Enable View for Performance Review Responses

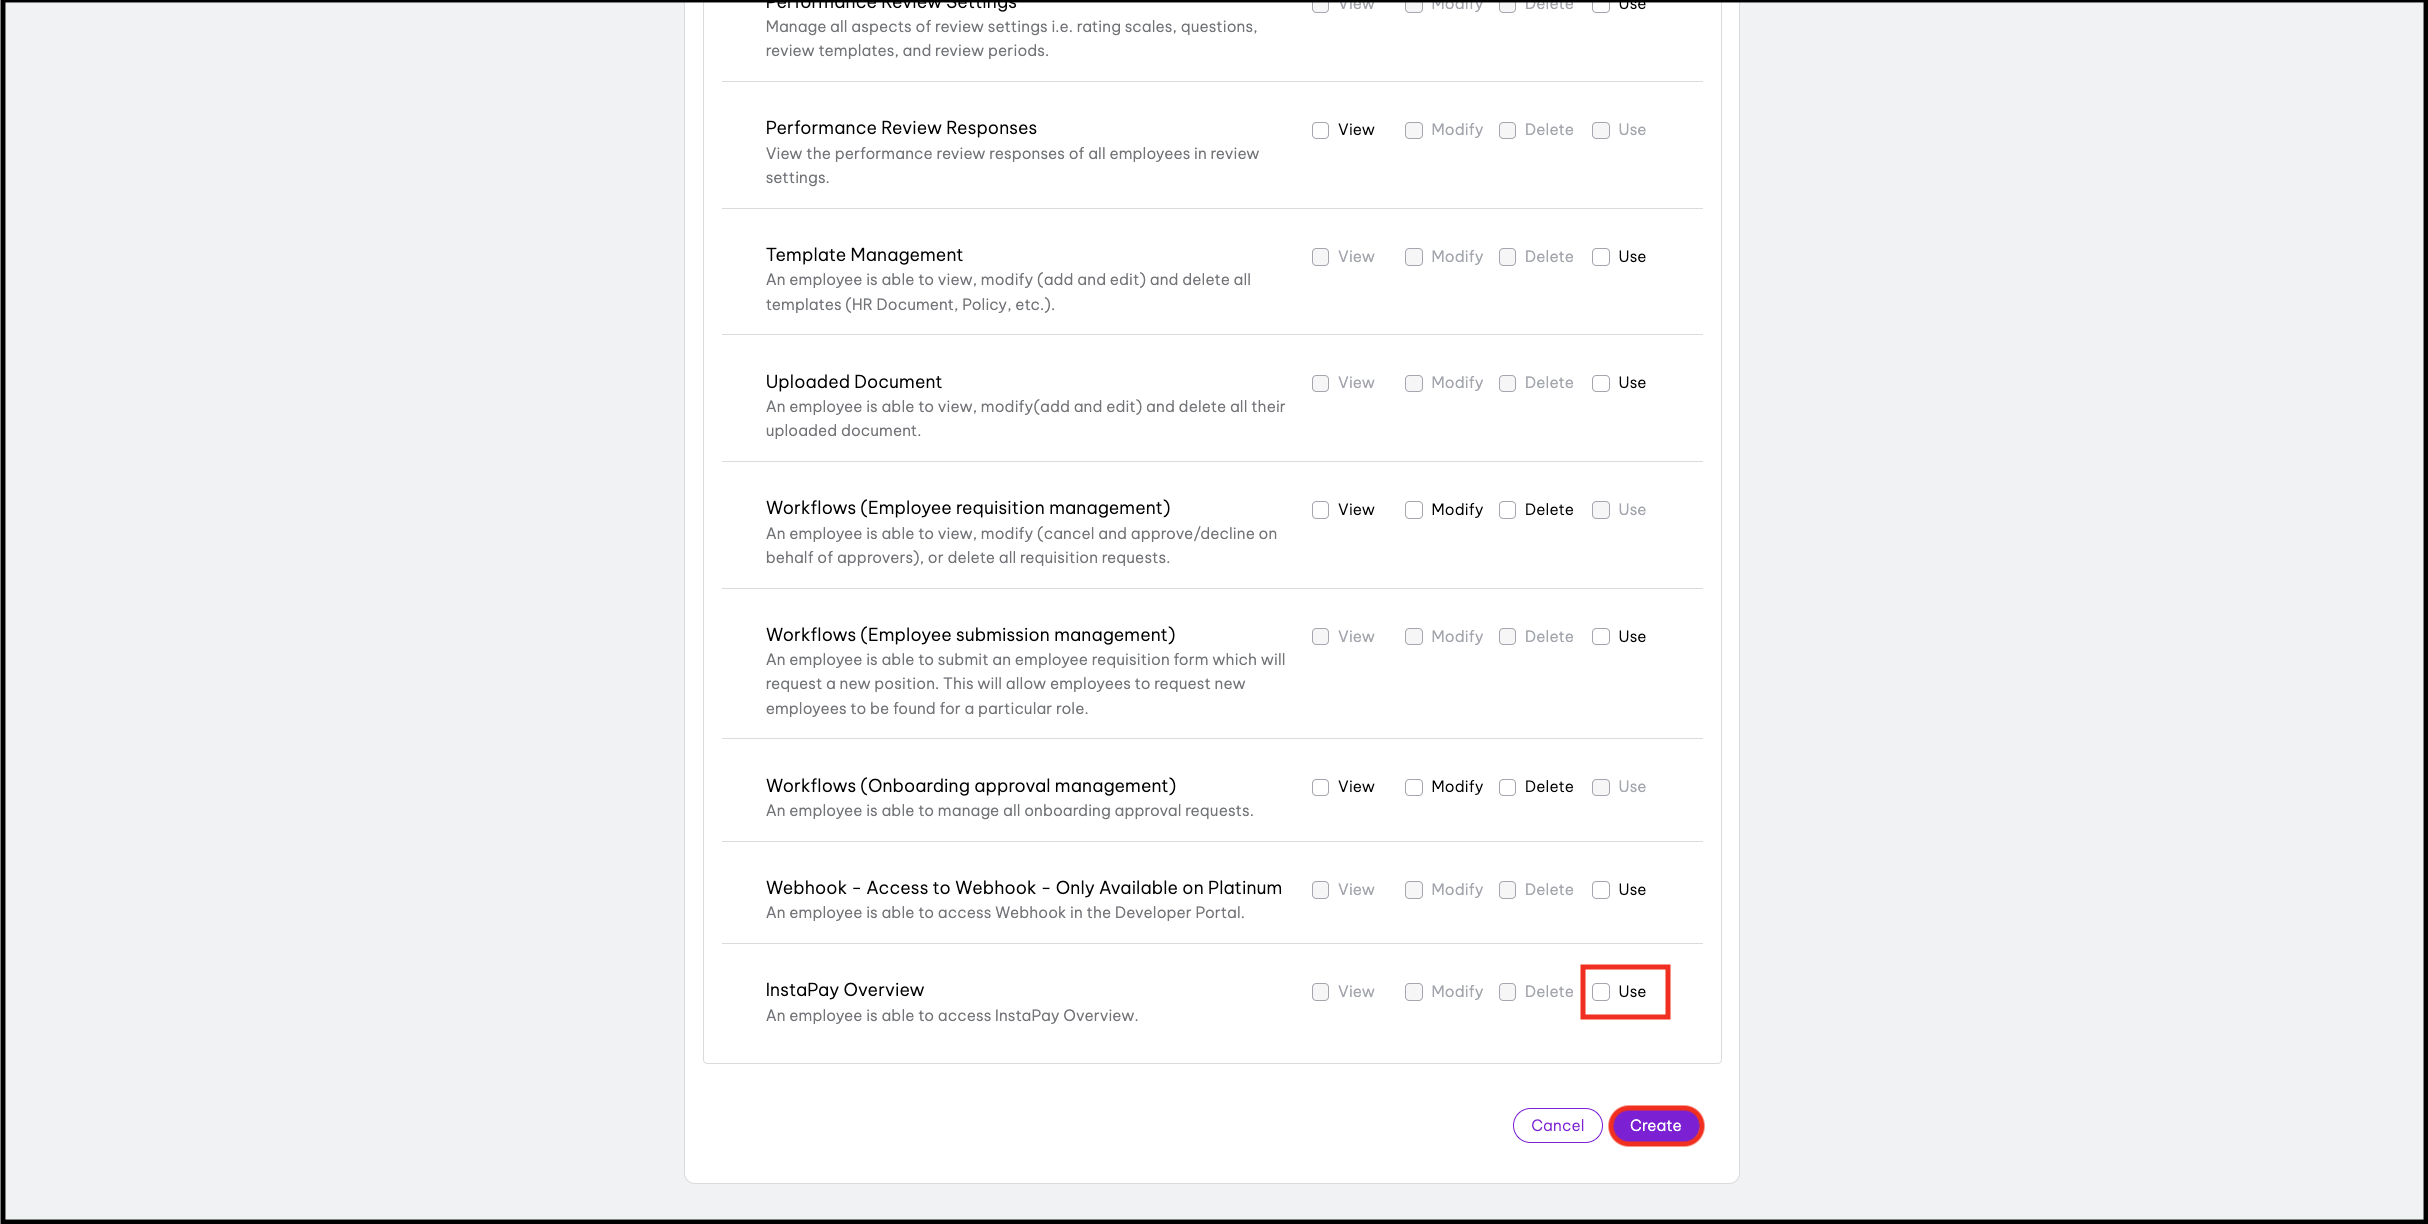[1321, 130]
